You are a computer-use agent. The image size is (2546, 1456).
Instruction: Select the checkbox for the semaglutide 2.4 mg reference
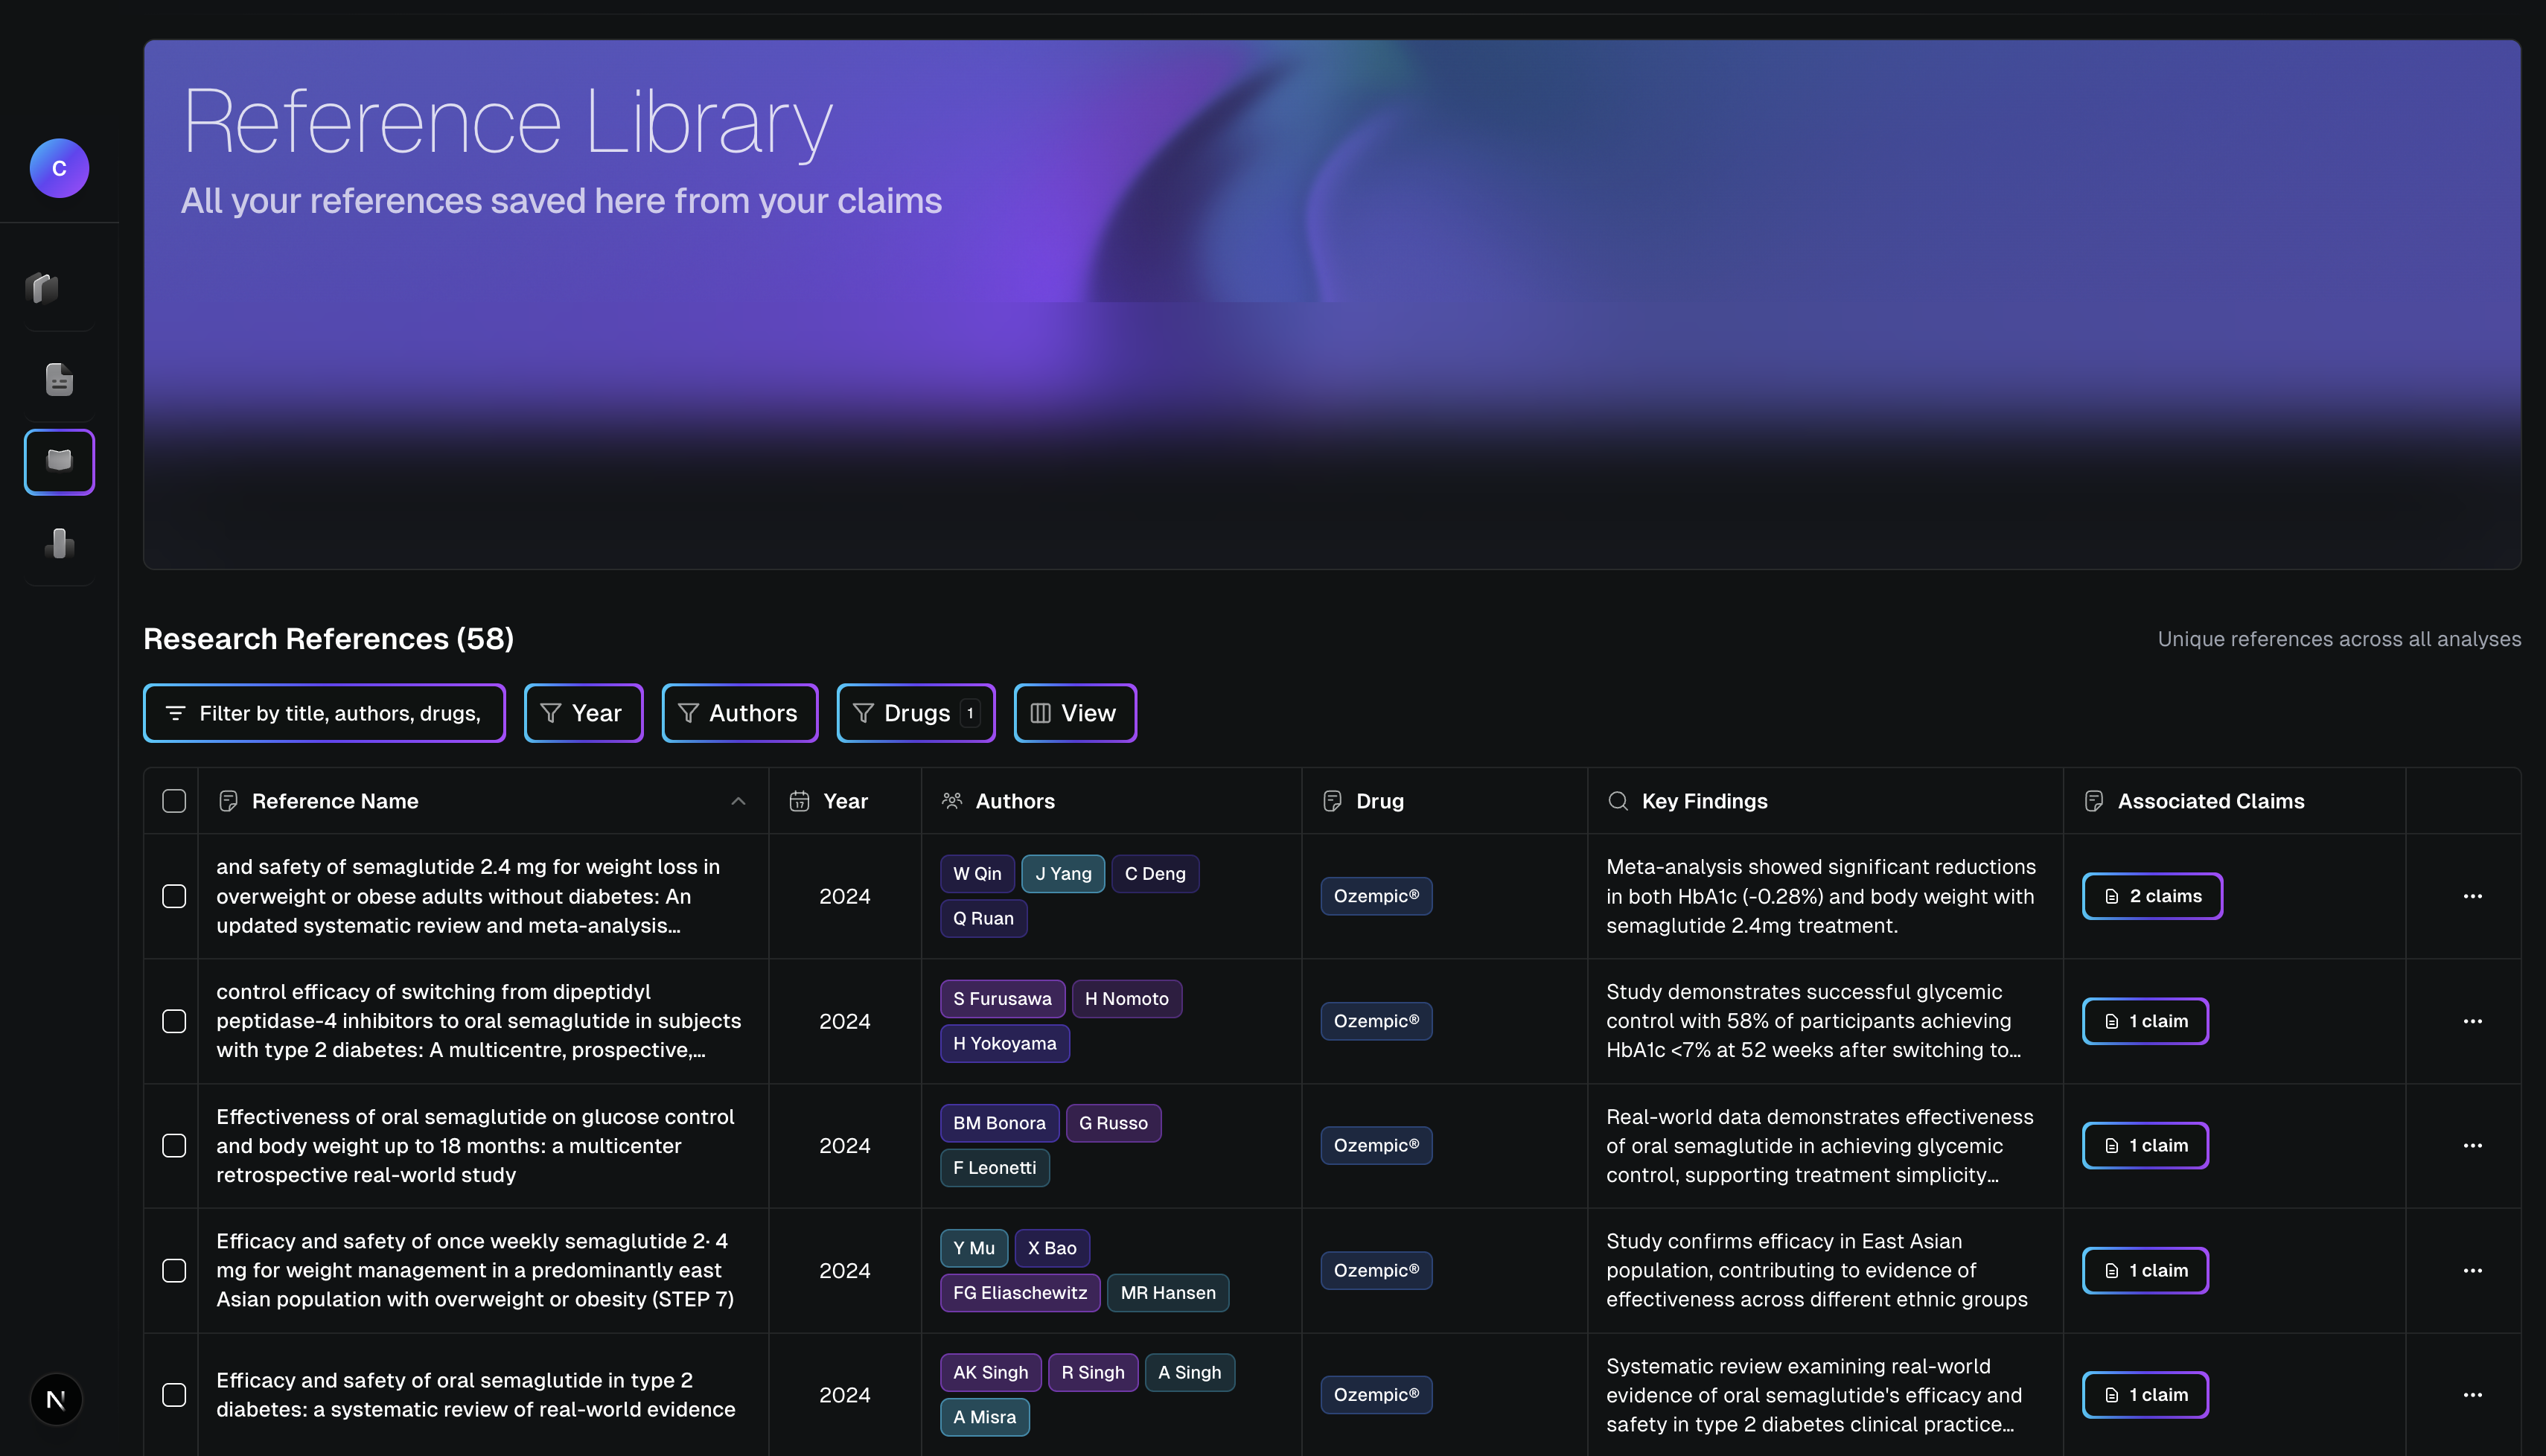coord(174,896)
